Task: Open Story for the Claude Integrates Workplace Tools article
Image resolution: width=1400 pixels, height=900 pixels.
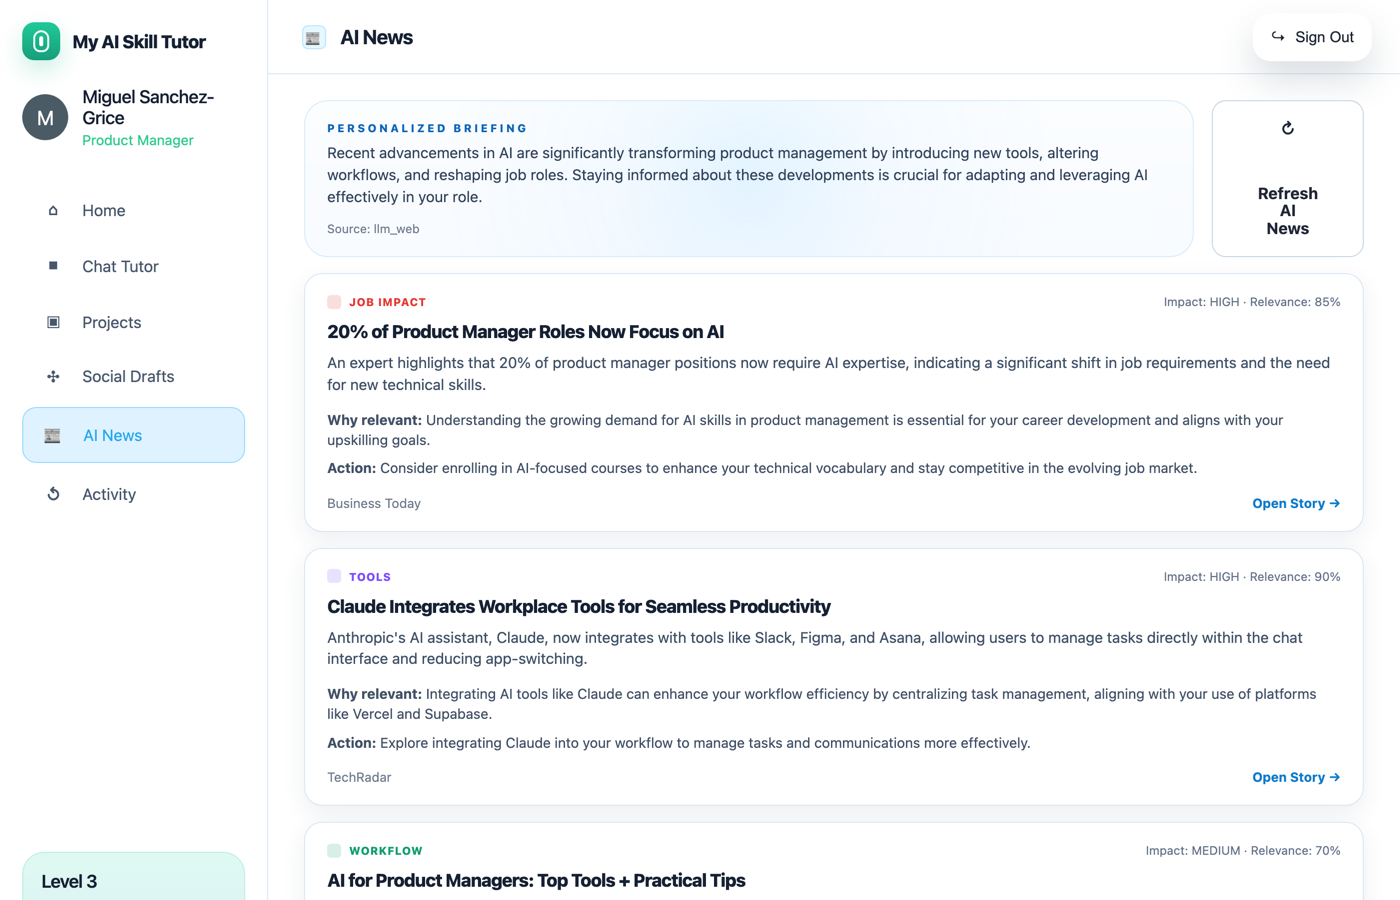Action: point(1296,777)
